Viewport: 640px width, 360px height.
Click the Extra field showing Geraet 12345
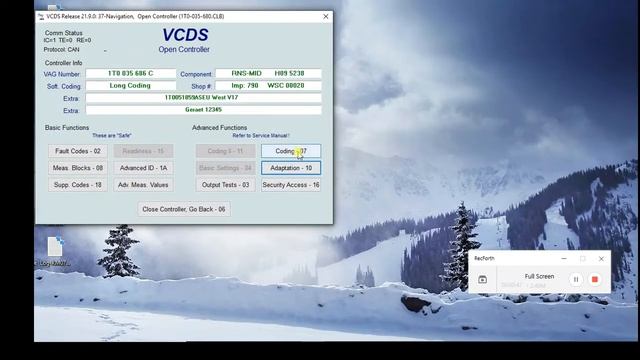click(203, 110)
